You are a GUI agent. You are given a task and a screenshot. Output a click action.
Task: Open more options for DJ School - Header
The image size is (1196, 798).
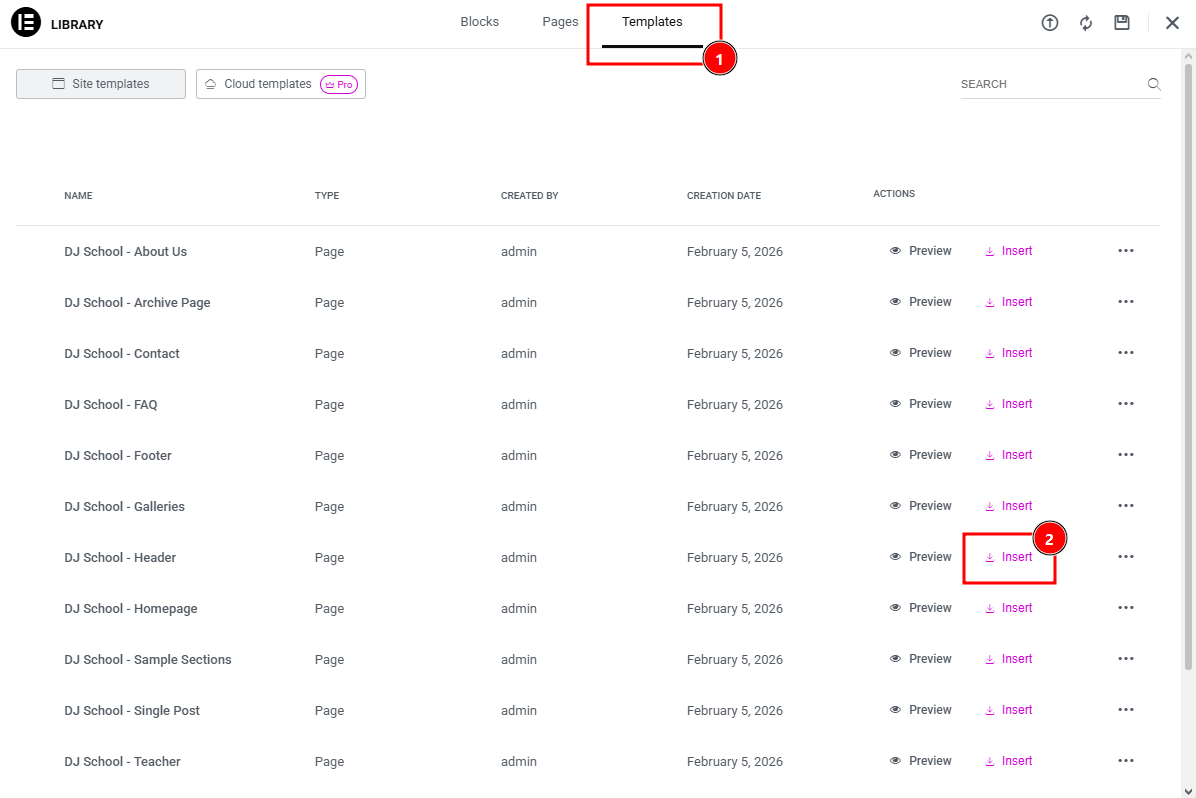1126,557
